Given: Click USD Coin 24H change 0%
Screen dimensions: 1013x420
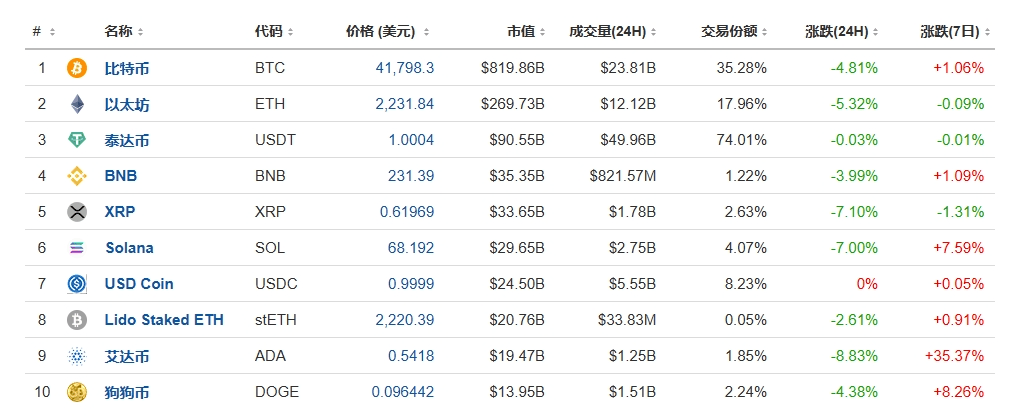Looking at the screenshot, I should pos(867,284).
